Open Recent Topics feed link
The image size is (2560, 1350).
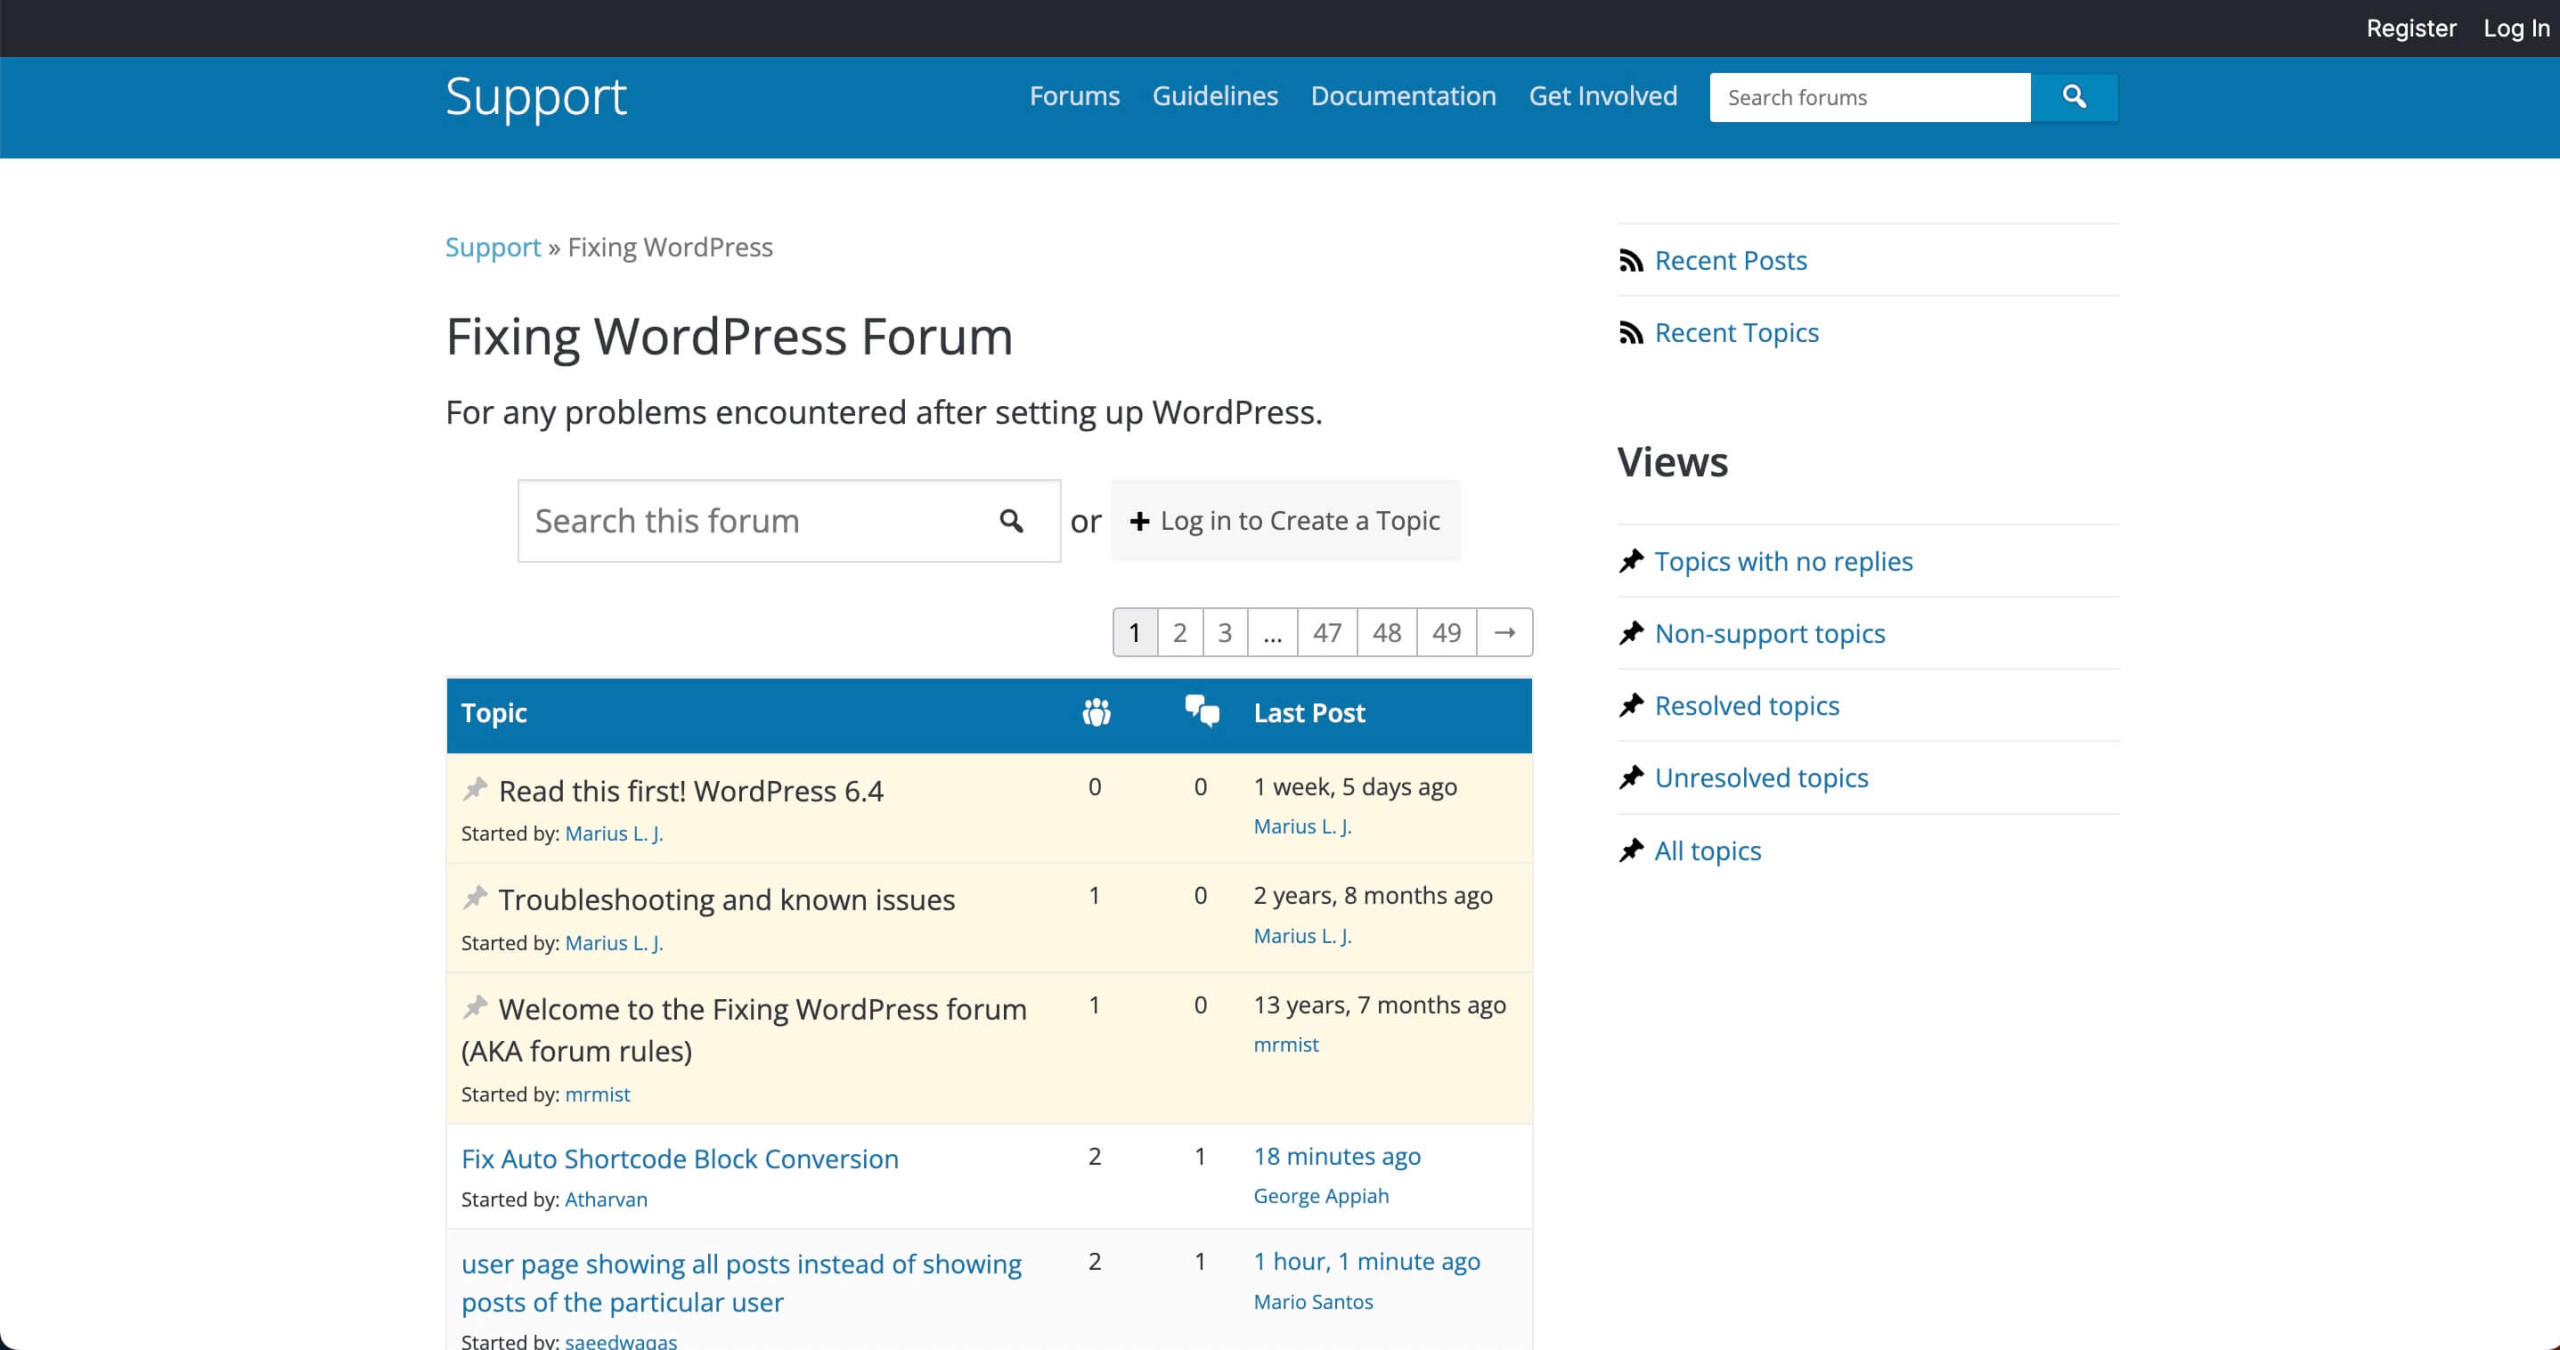(x=1736, y=333)
